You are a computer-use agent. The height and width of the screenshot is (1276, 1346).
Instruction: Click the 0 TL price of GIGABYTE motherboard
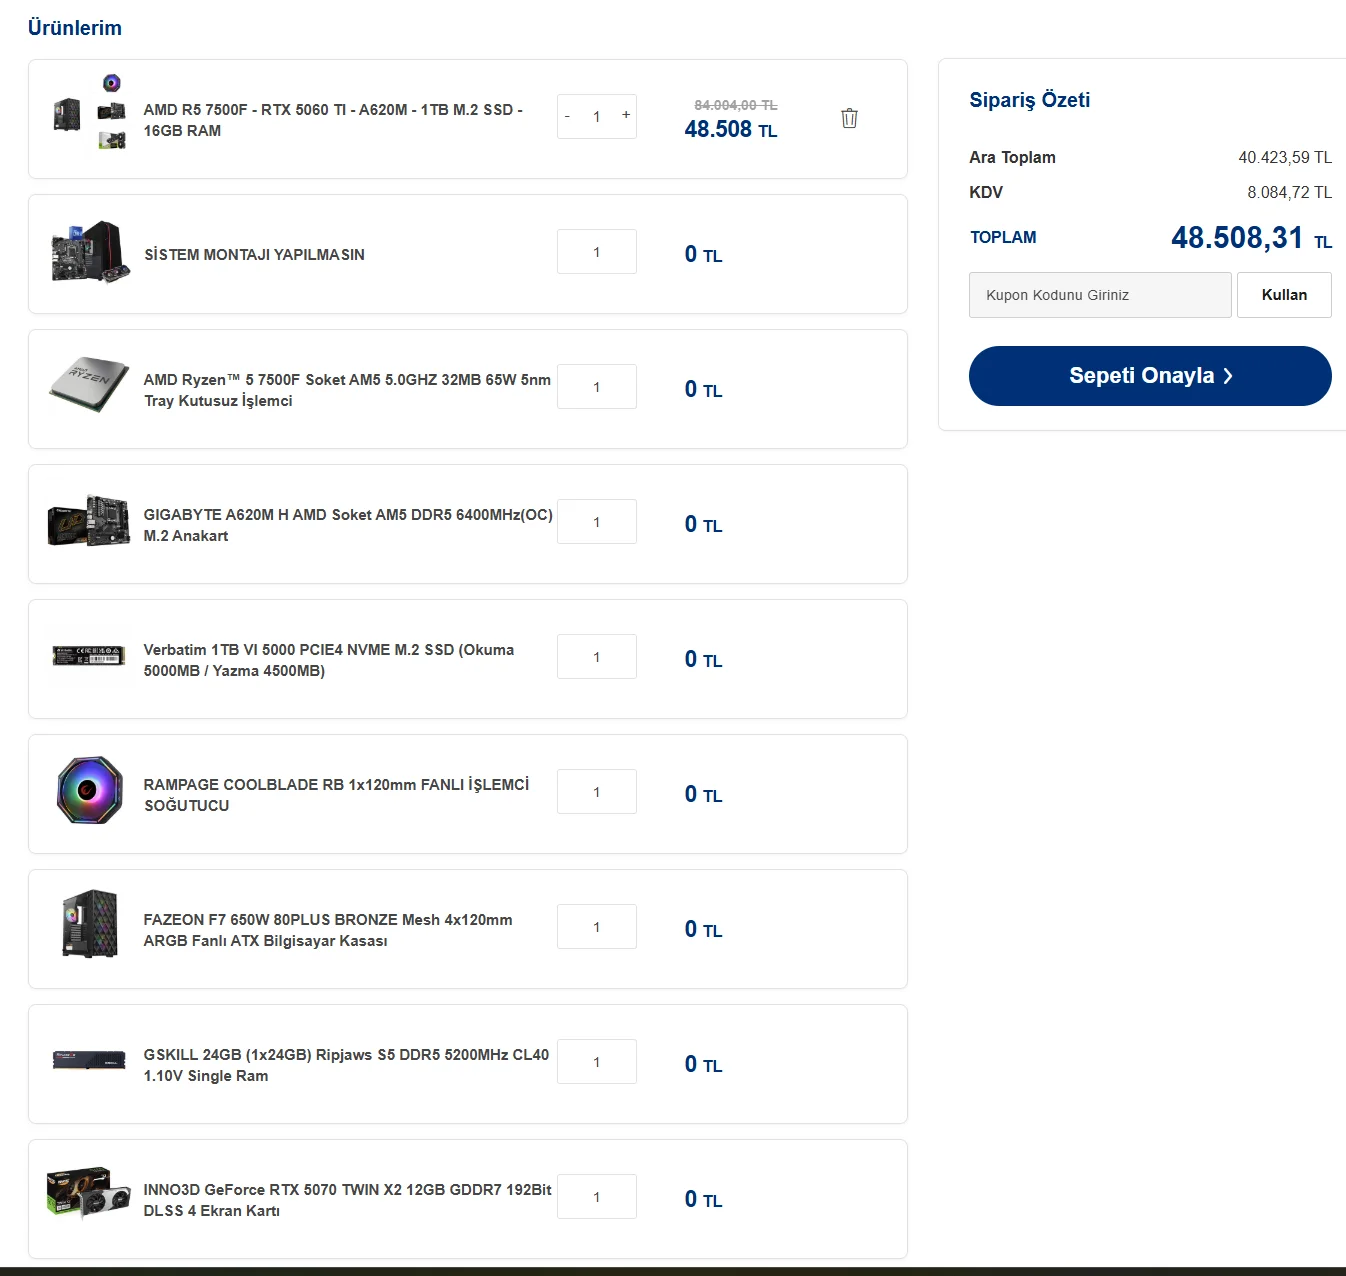click(703, 525)
